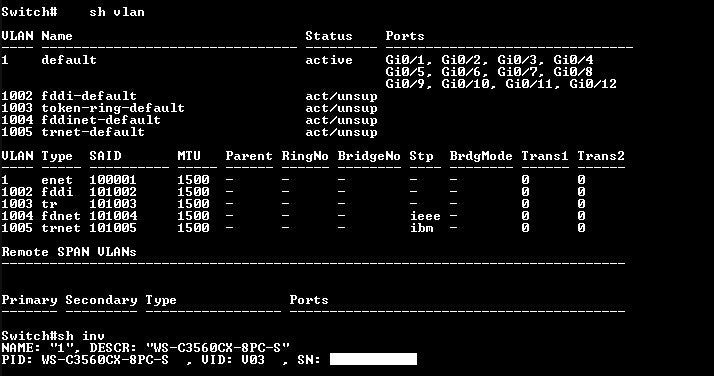Click 'act/unsup' status of trnet-default
The width and height of the screenshot is (714, 376).
(x=342, y=132)
